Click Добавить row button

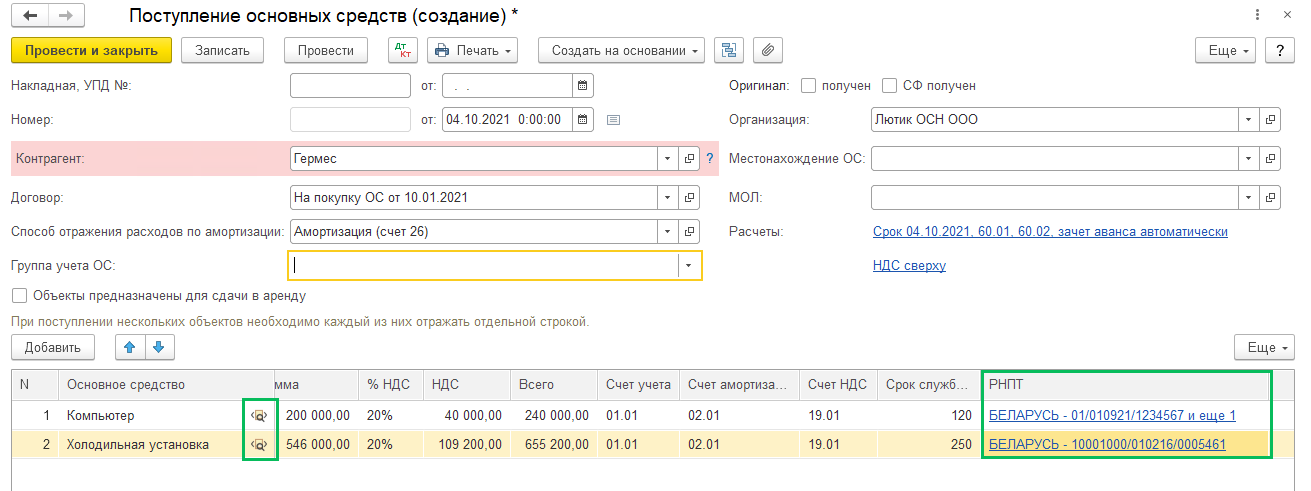tap(53, 347)
